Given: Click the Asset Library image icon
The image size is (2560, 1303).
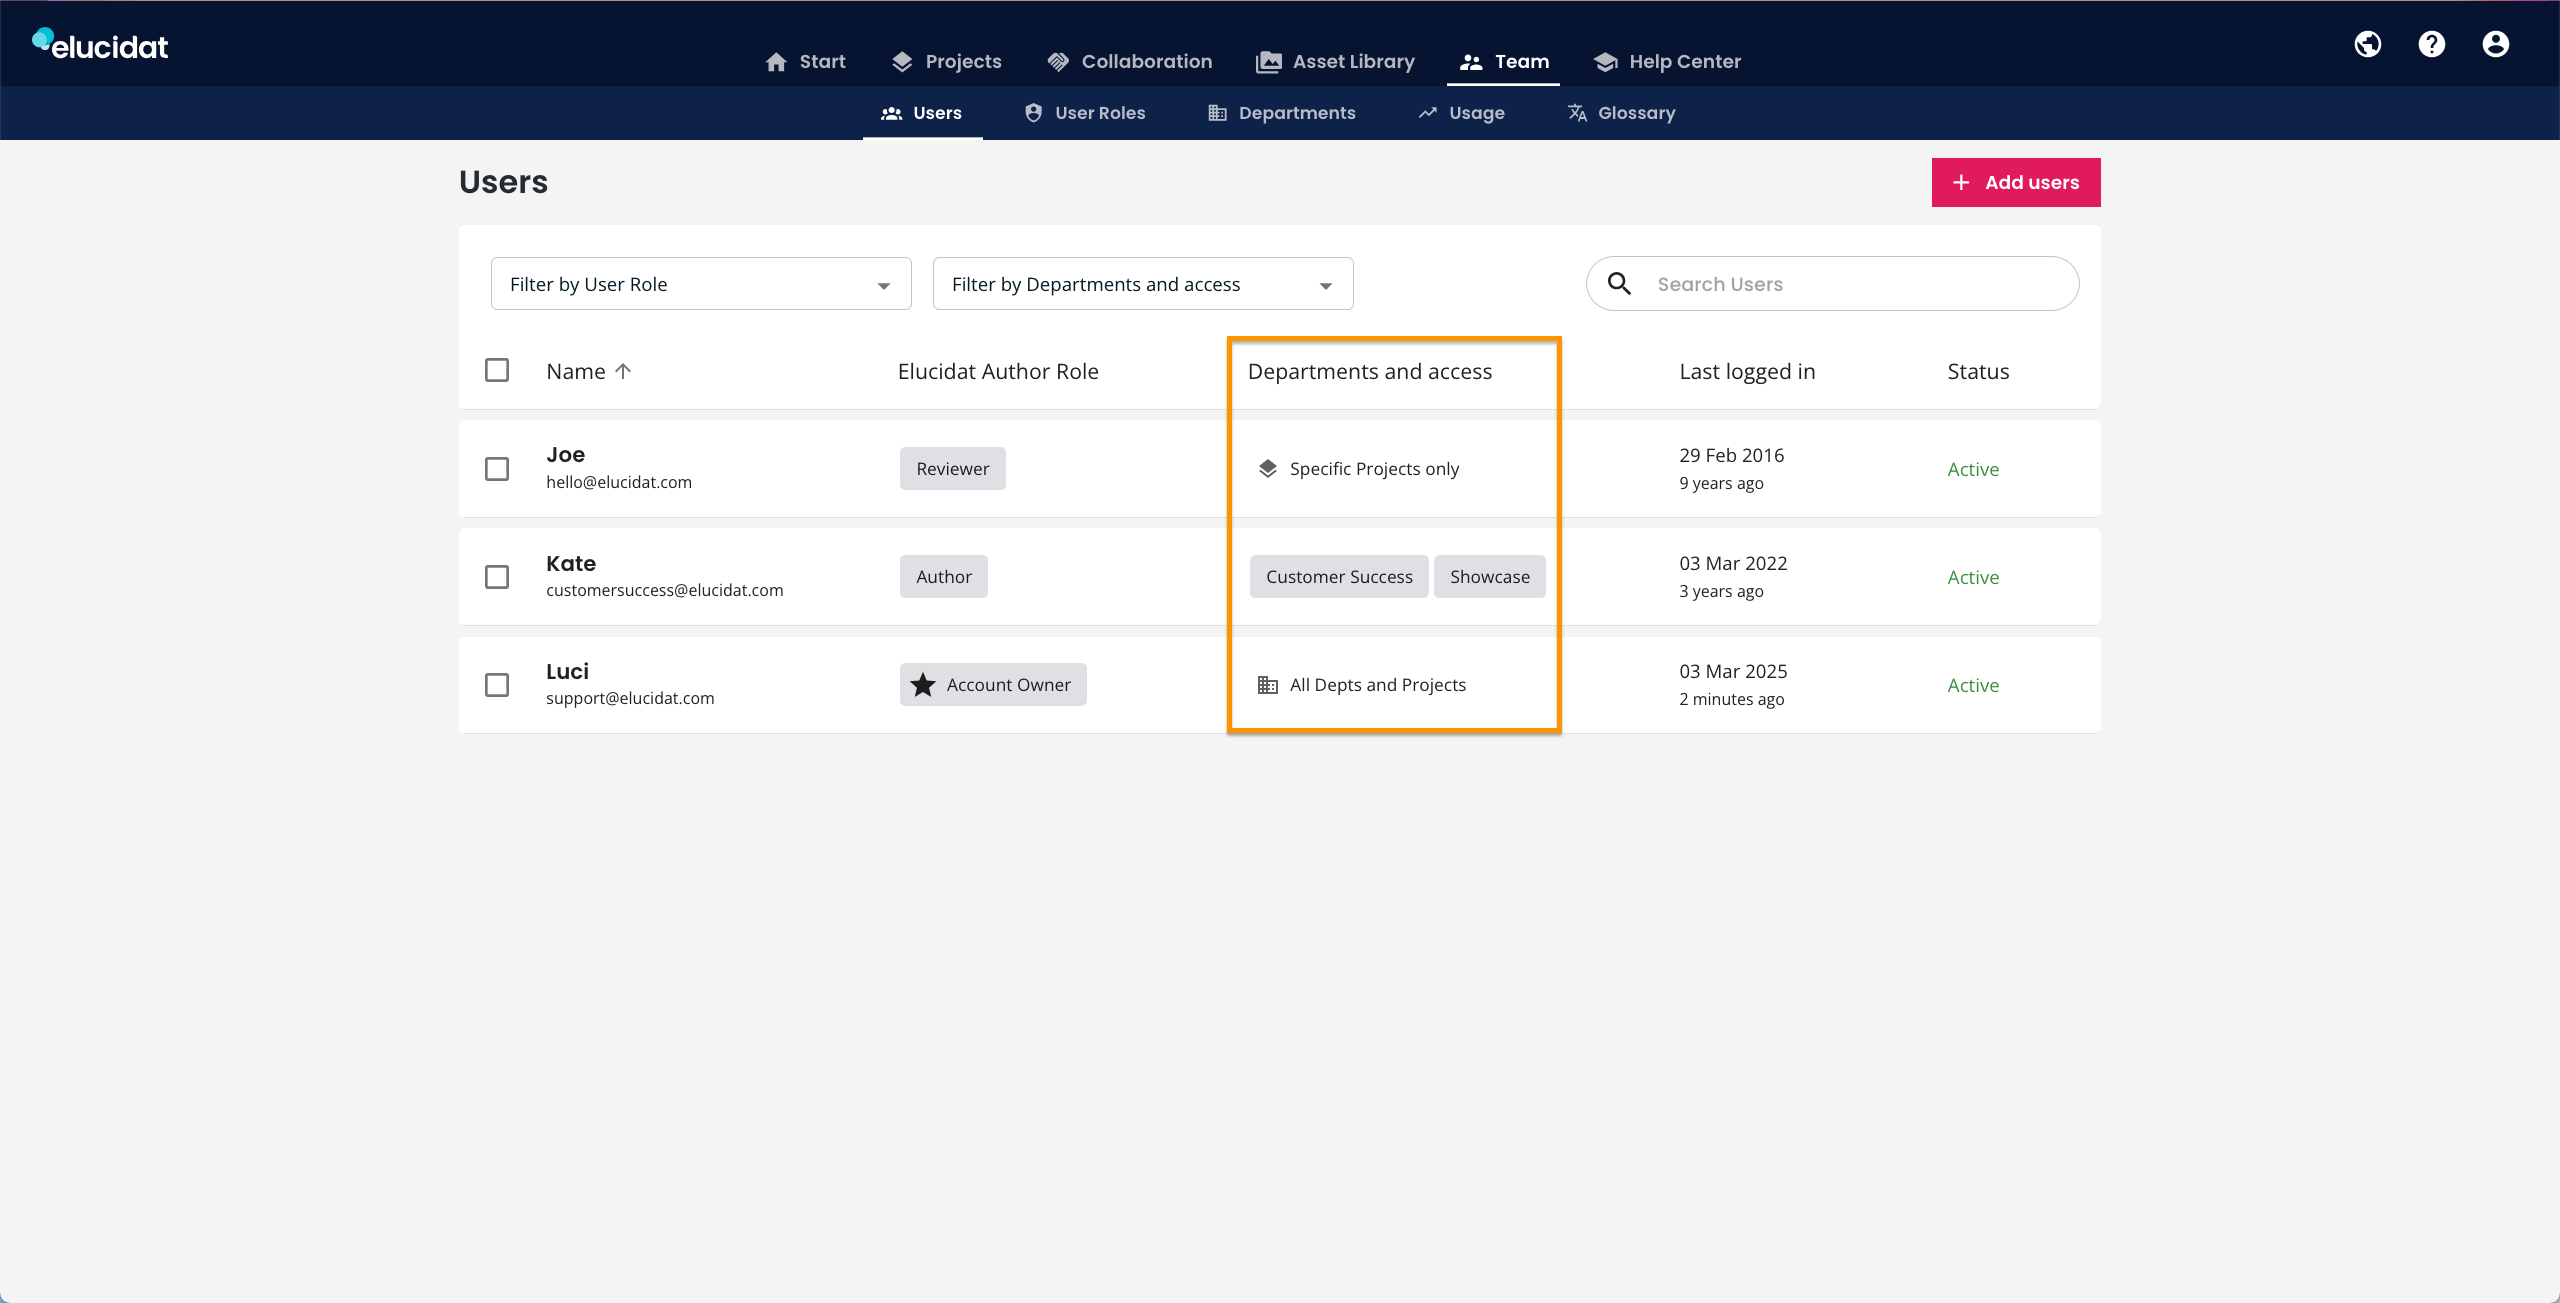Looking at the screenshot, I should (1268, 62).
